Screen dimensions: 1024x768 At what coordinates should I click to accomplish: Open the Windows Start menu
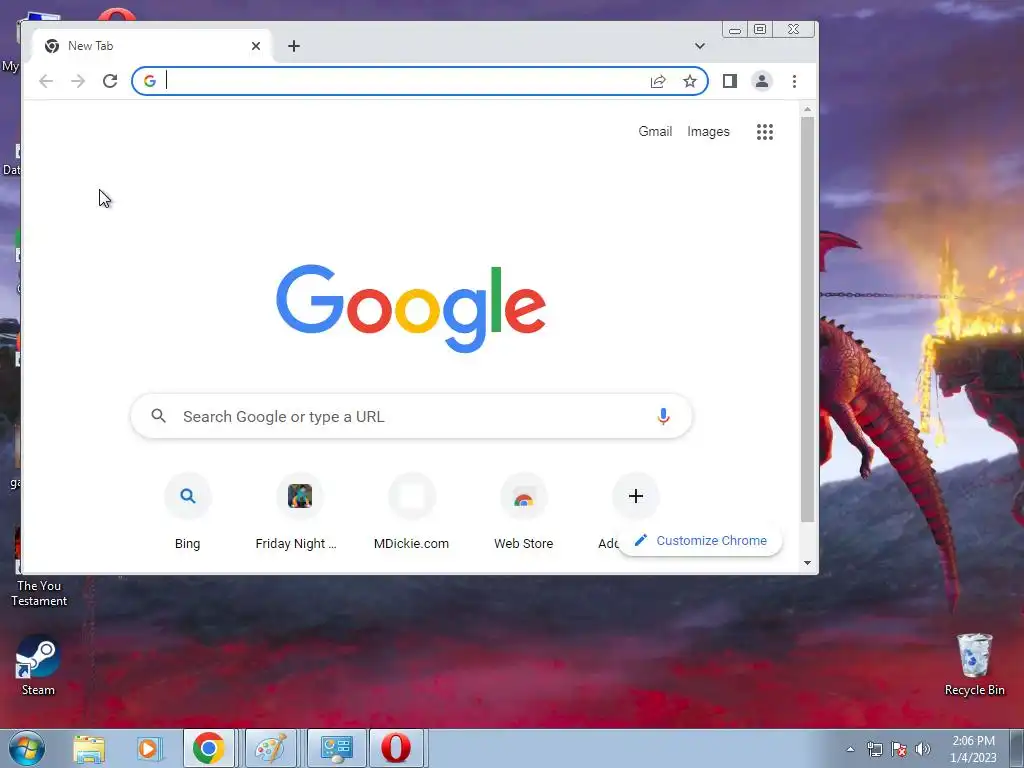[x=26, y=748]
